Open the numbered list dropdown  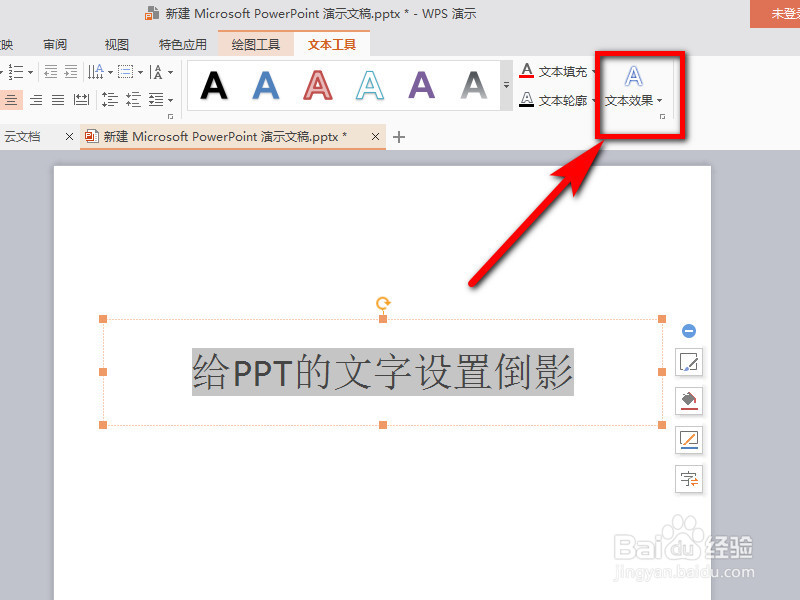[30, 71]
